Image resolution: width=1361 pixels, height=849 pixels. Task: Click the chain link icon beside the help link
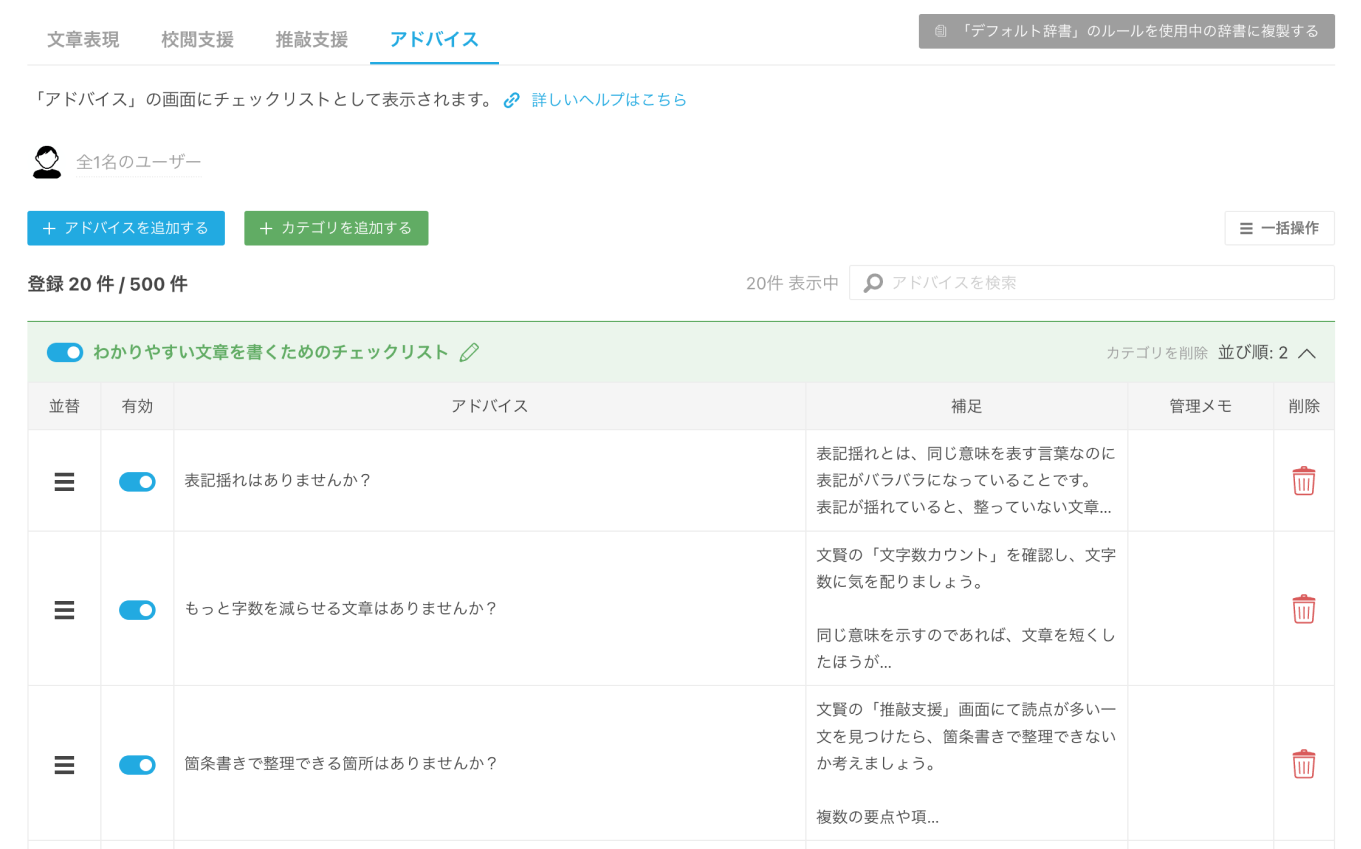point(512,100)
